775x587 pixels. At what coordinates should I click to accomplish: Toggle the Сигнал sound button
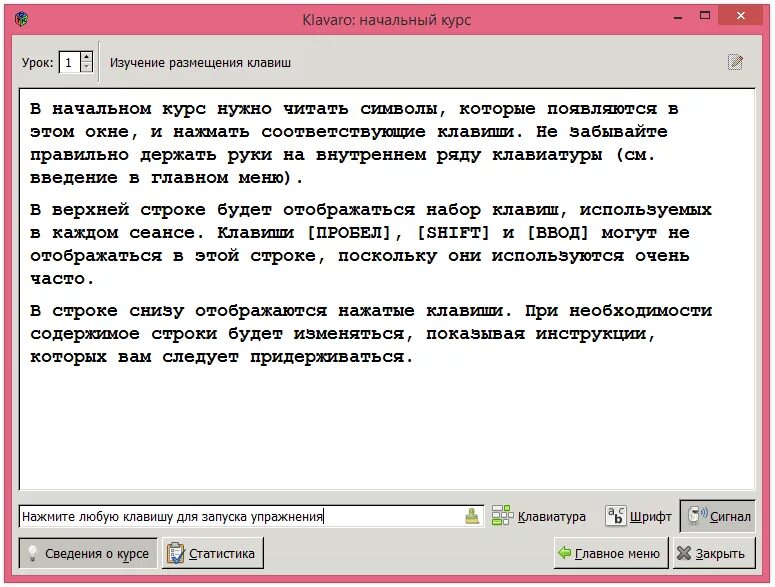point(718,516)
